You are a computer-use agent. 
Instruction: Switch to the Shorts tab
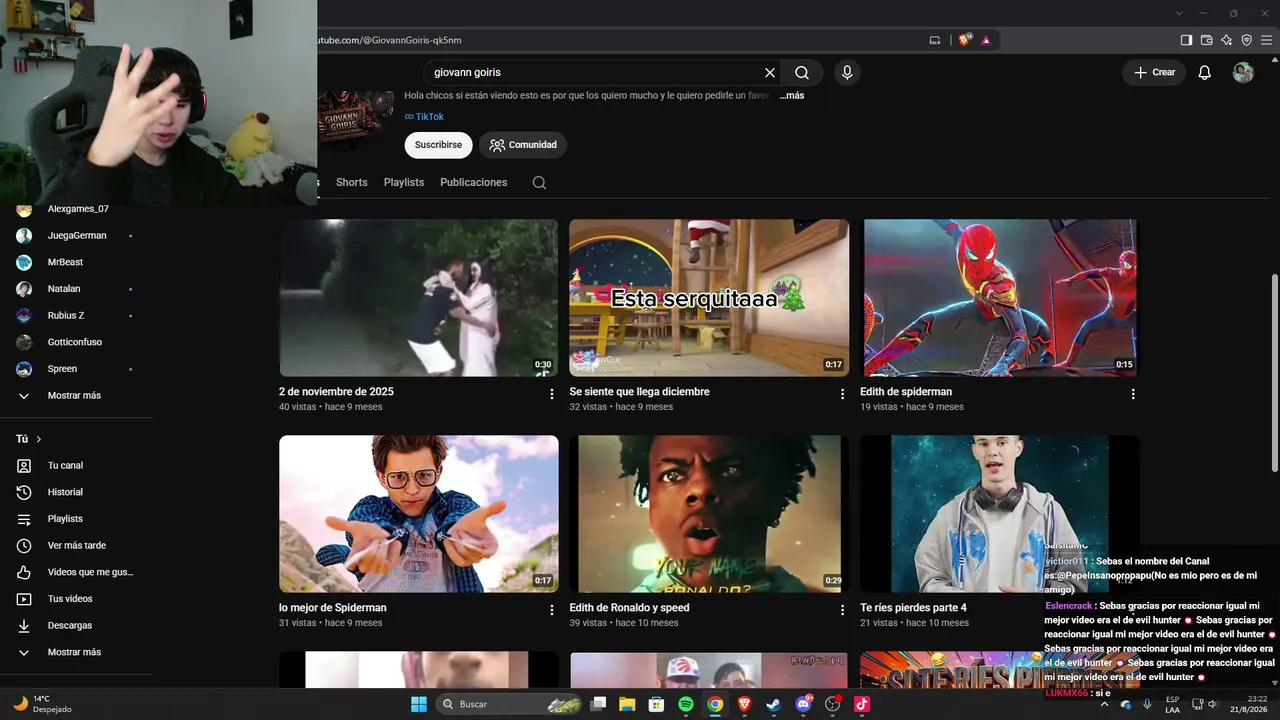pyautogui.click(x=352, y=183)
